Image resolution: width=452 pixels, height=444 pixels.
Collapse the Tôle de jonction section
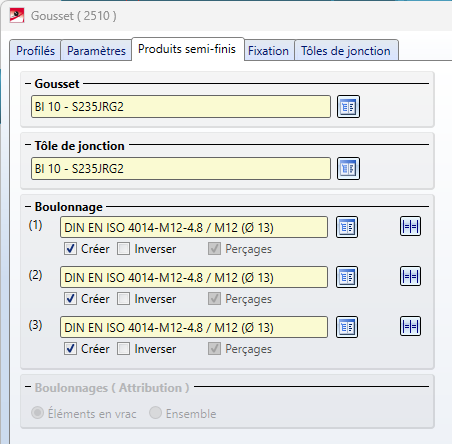[28, 145]
